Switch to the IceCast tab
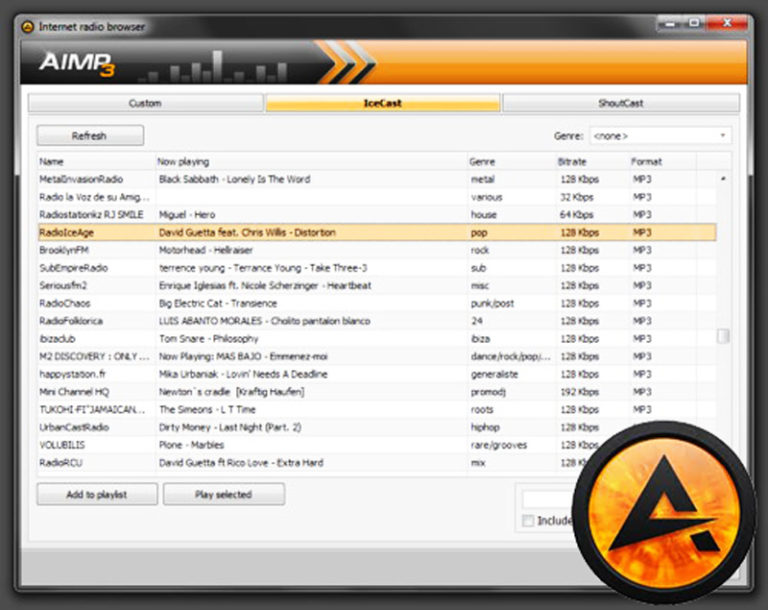 (x=383, y=103)
